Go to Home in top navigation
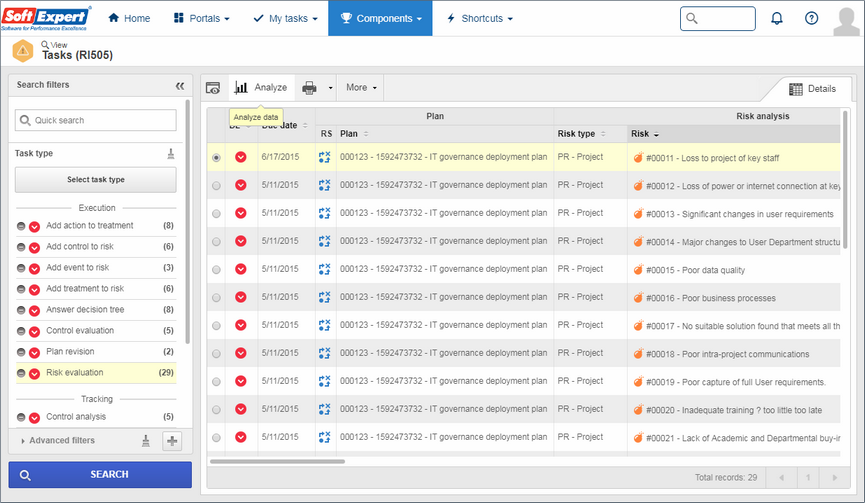Viewport: 865px width, 503px height. [129, 18]
